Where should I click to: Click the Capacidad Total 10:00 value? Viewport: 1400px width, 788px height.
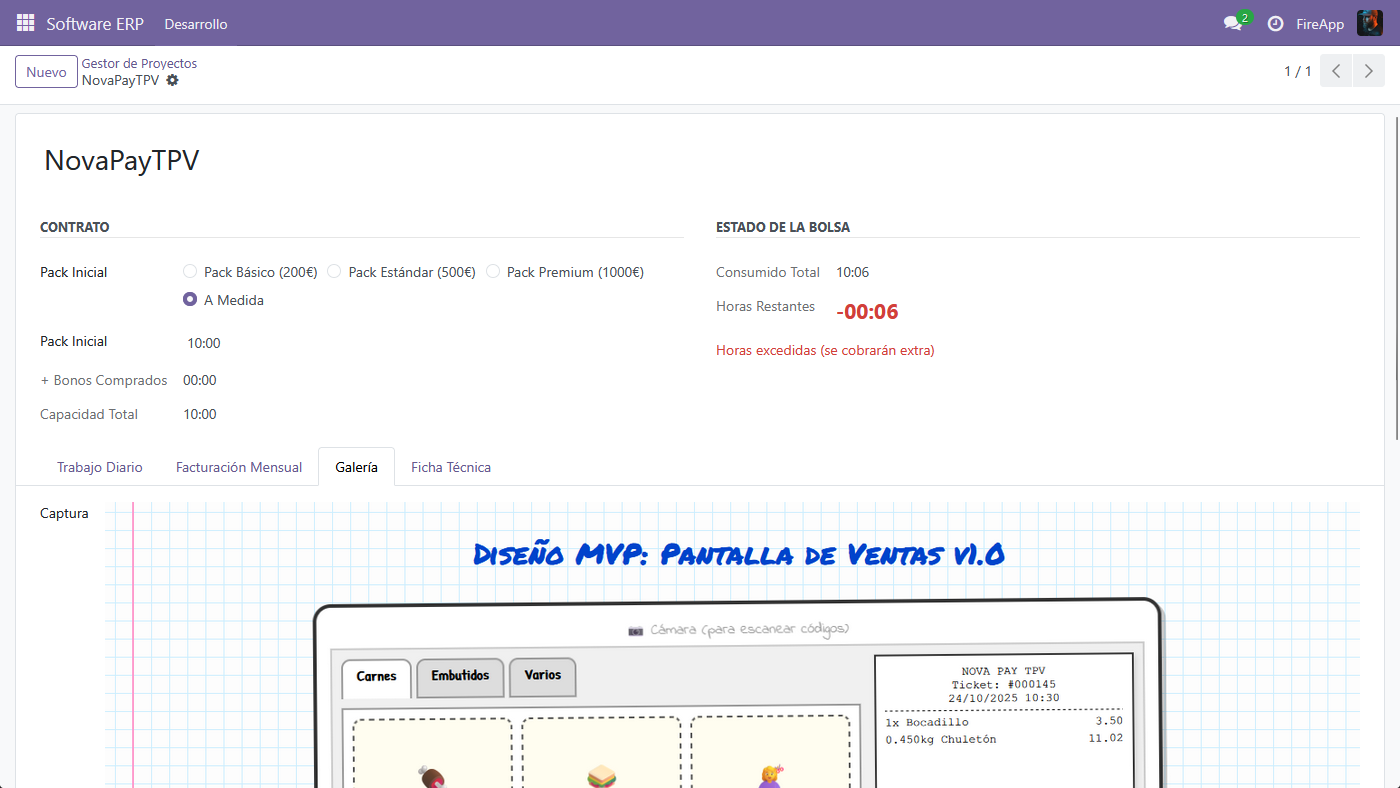[200, 414]
